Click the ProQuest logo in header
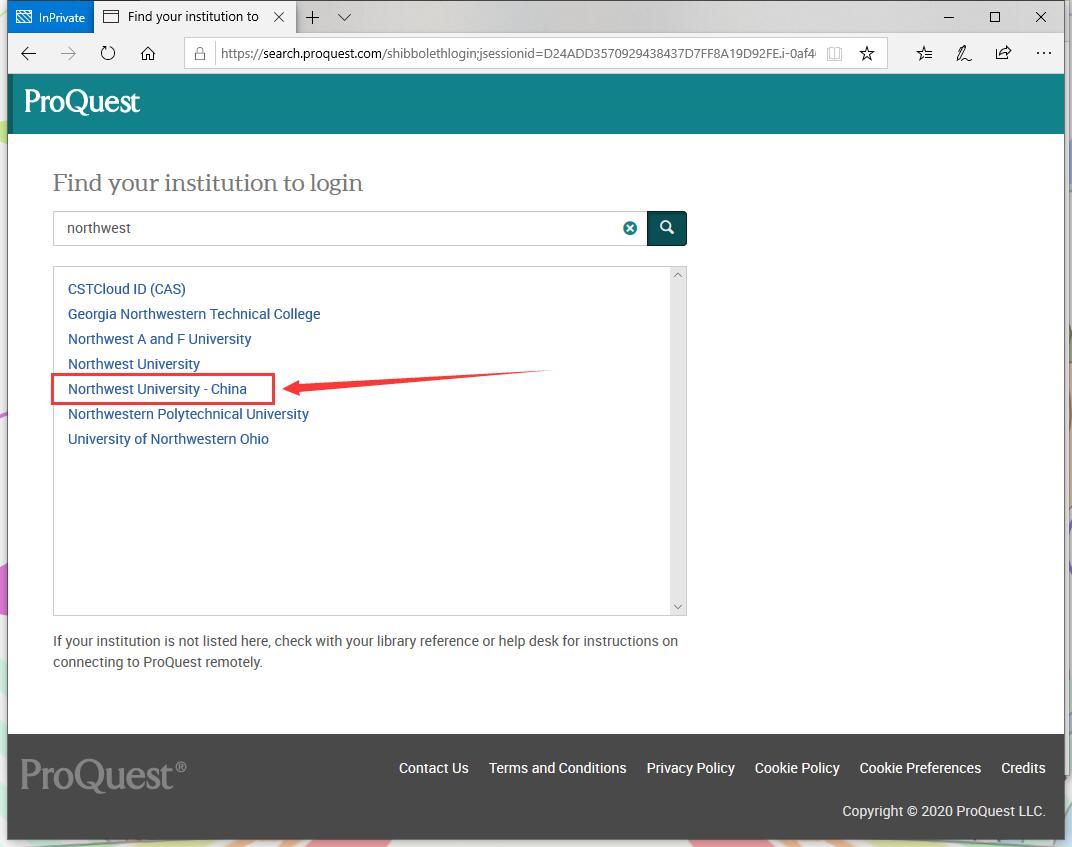Image resolution: width=1072 pixels, height=847 pixels. 82,102
